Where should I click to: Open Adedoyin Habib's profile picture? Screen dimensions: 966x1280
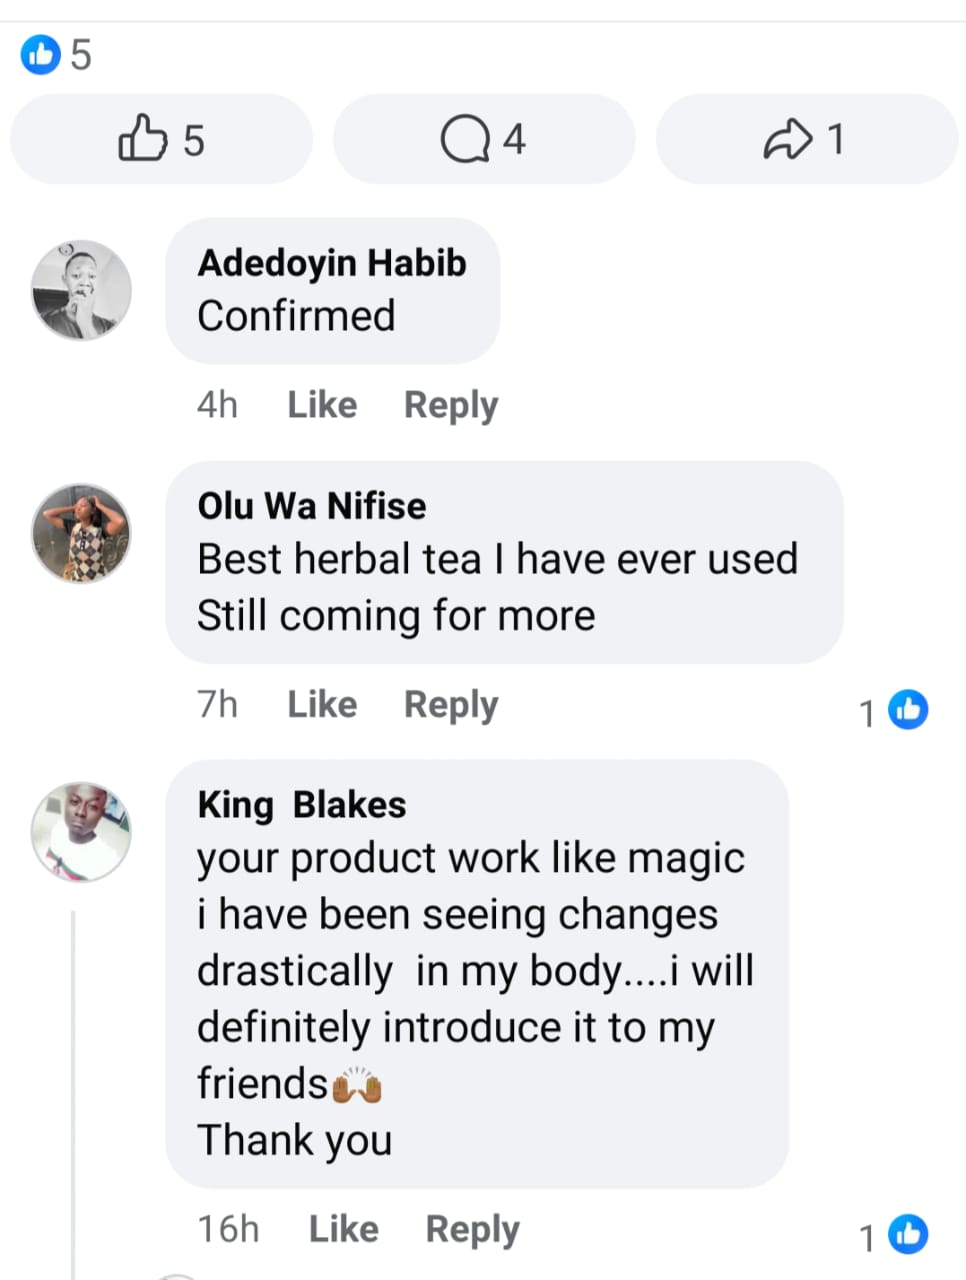81,289
